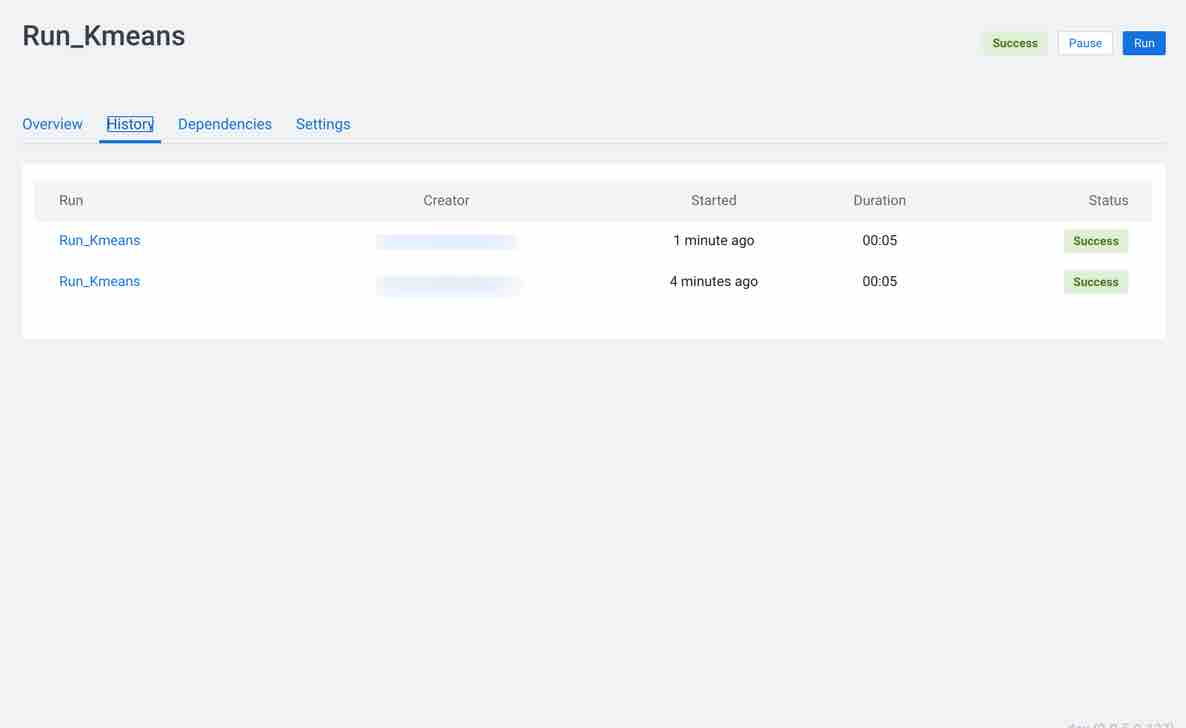Screen dimensions: 1186x728
Task: Click the Creator column header
Action: (x=446, y=201)
